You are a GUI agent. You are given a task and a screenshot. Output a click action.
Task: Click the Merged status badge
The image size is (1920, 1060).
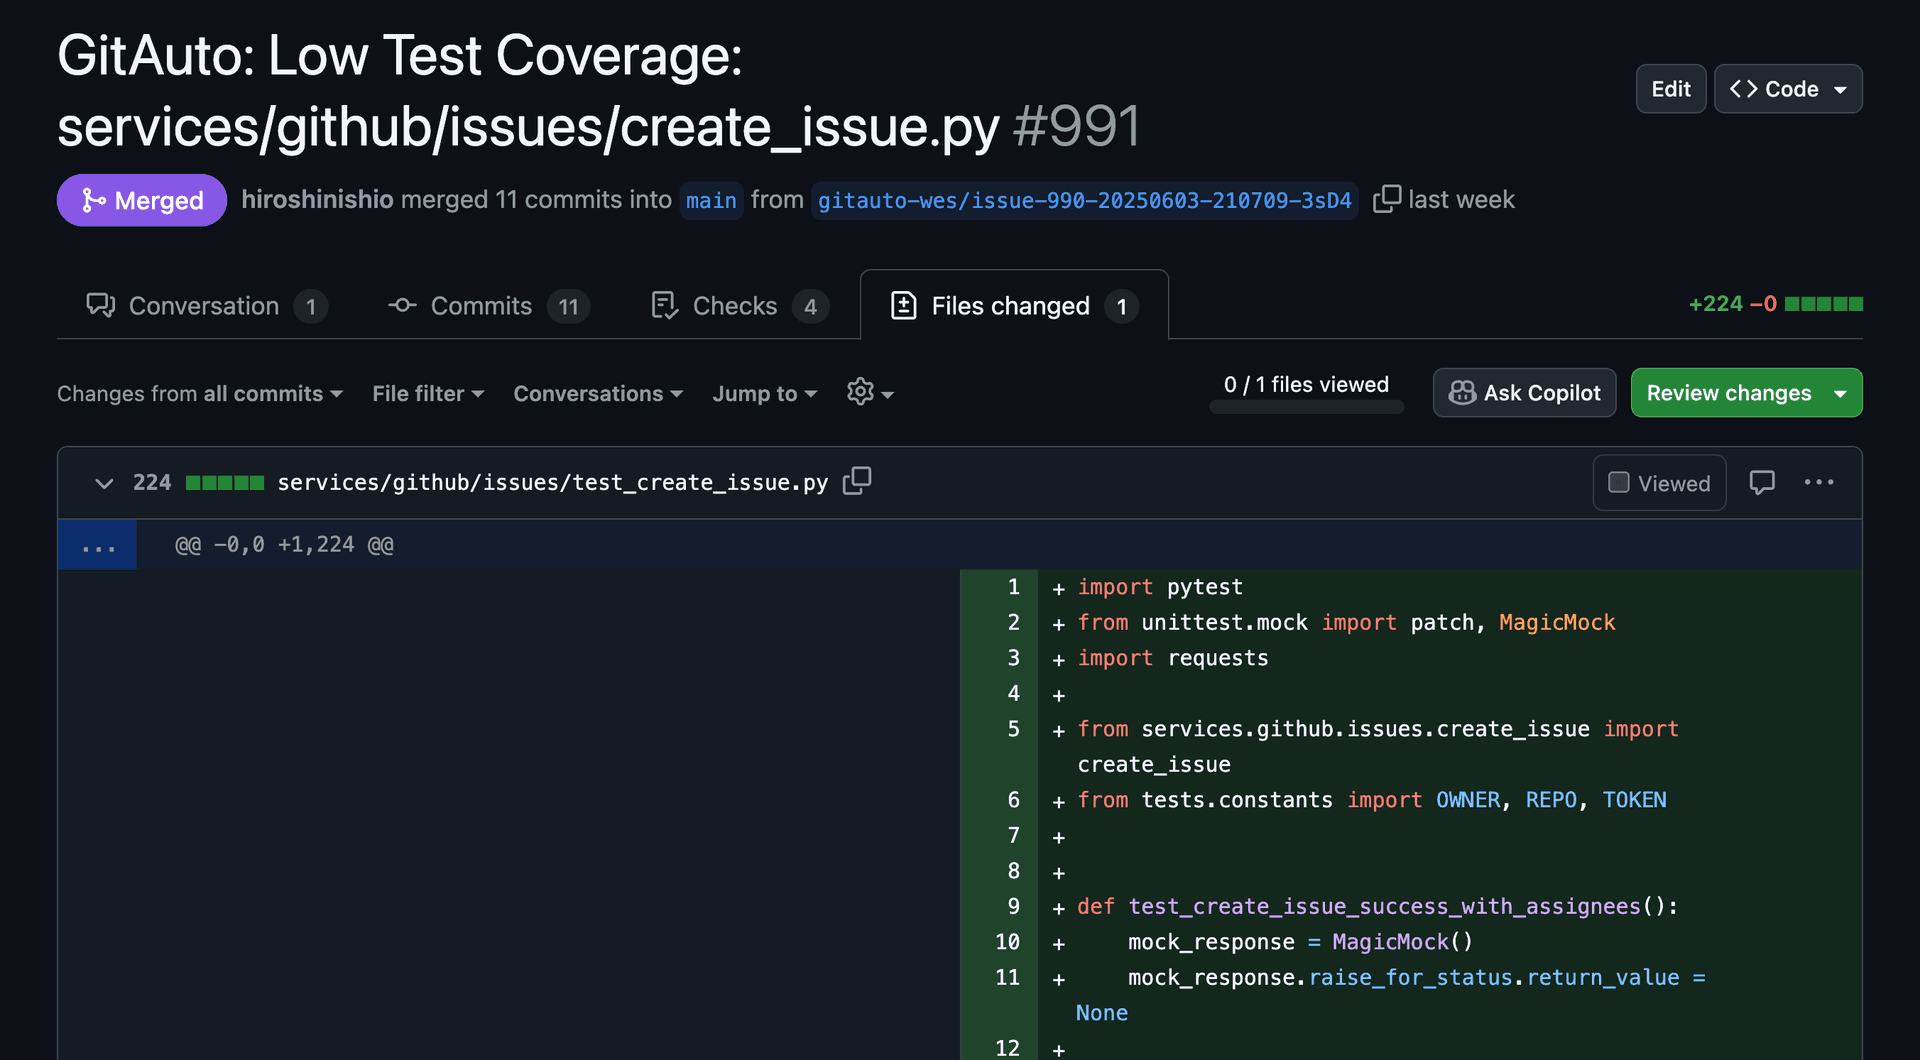(142, 200)
